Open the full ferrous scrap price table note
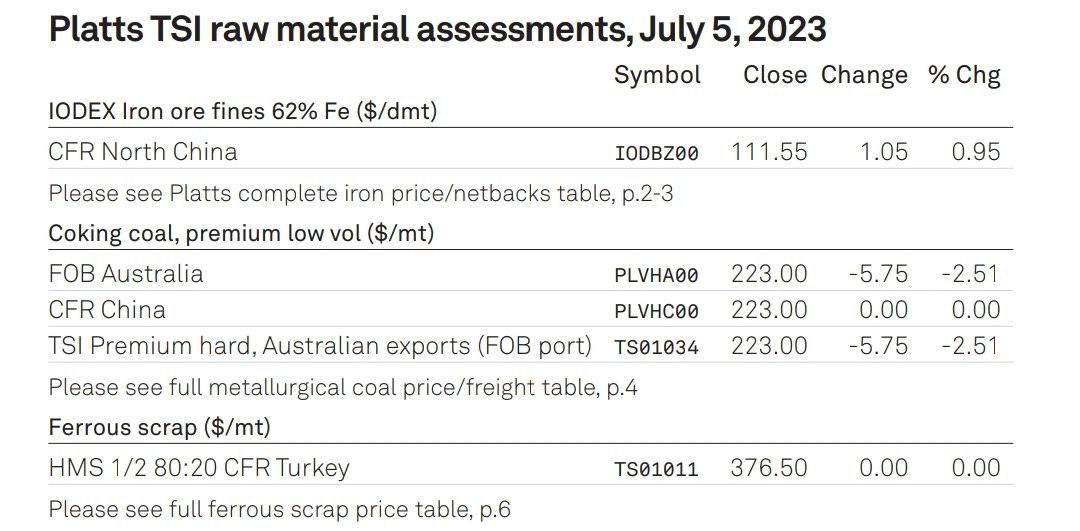Screen dimensions: 1080x531 (x=280, y=510)
